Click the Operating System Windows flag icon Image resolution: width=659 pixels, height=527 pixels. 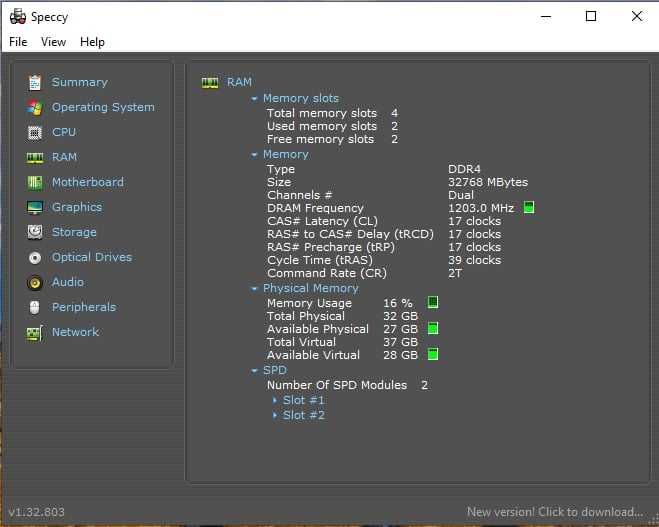point(35,108)
